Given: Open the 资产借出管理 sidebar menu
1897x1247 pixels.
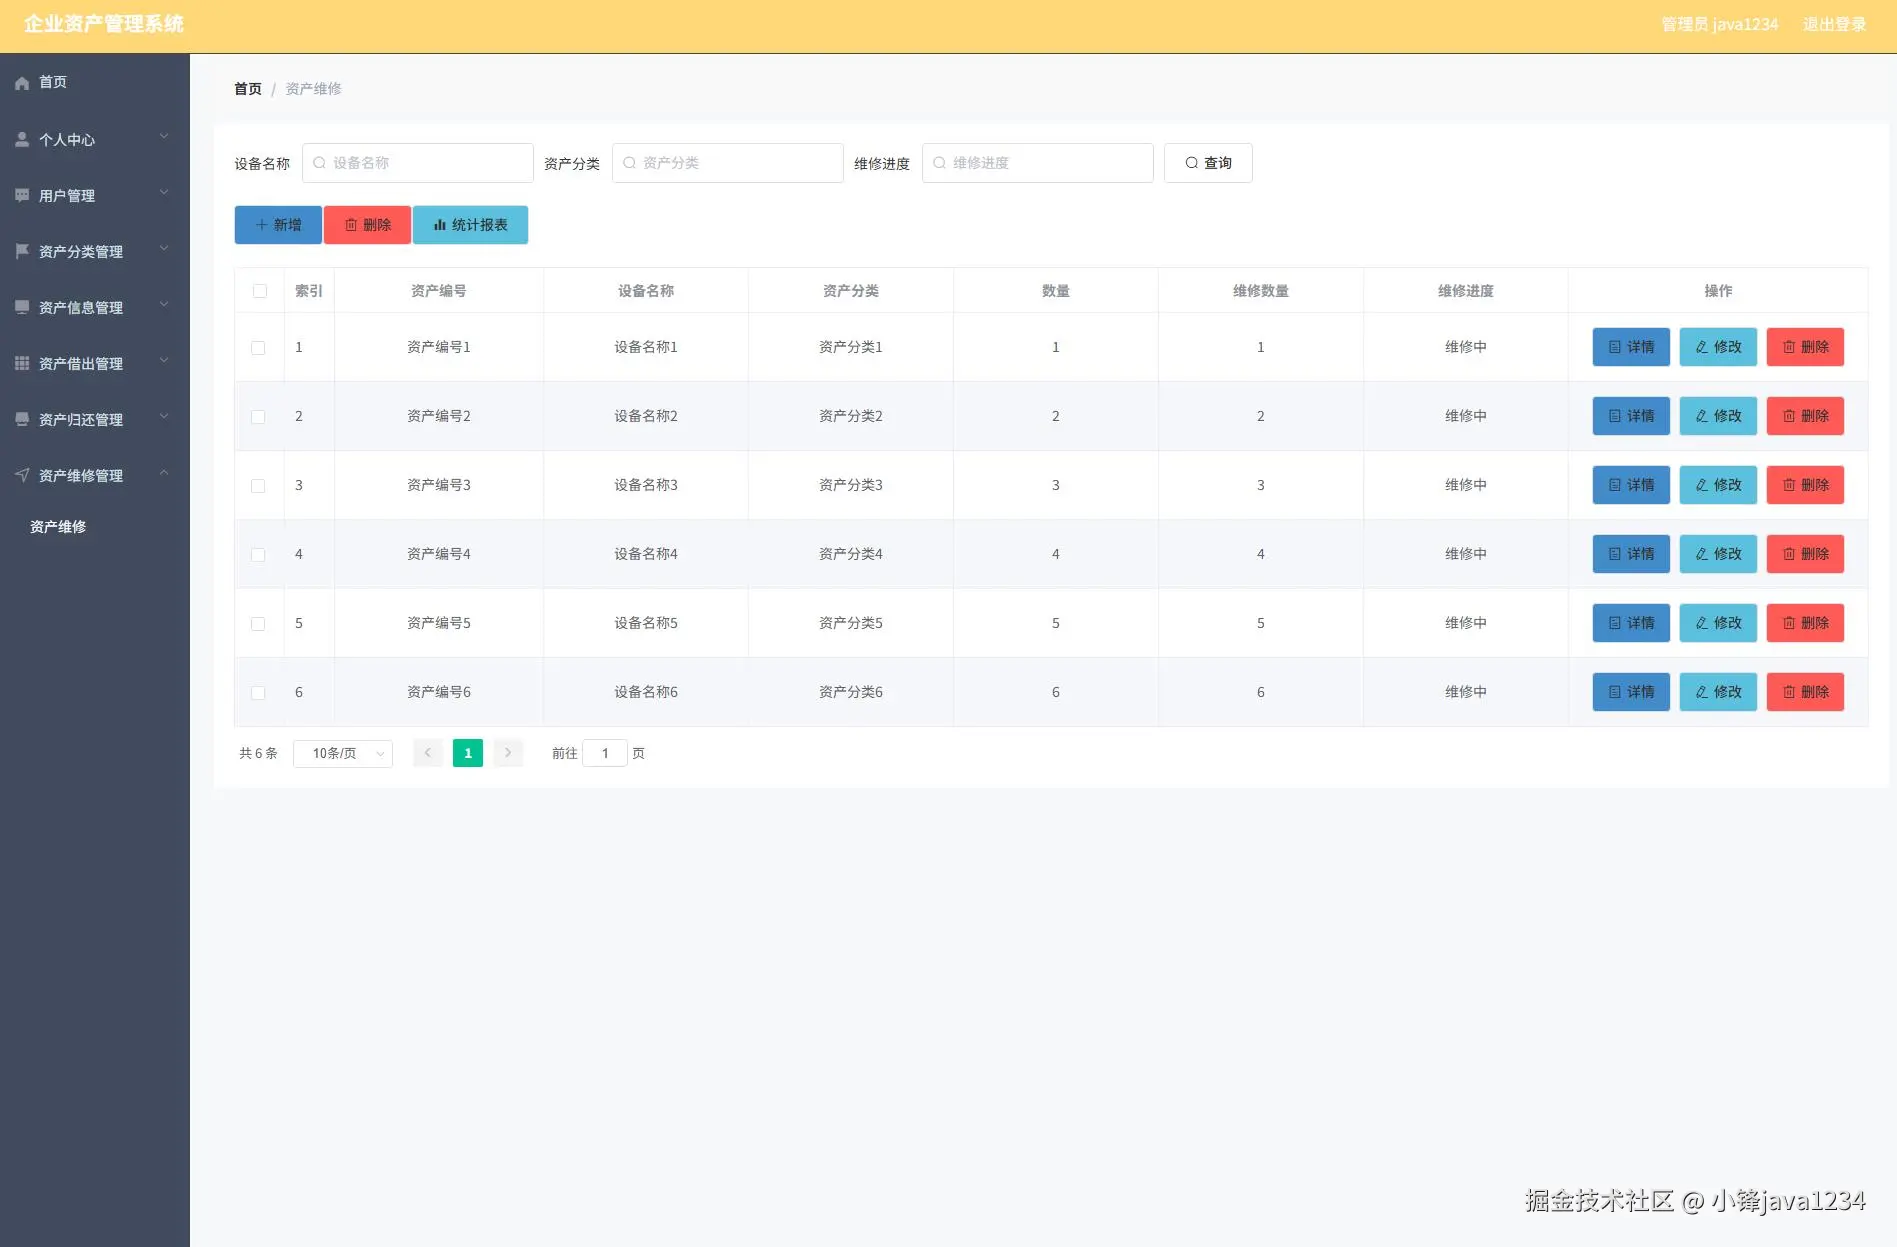Looking at the screenshot, I should click(95, 364).
